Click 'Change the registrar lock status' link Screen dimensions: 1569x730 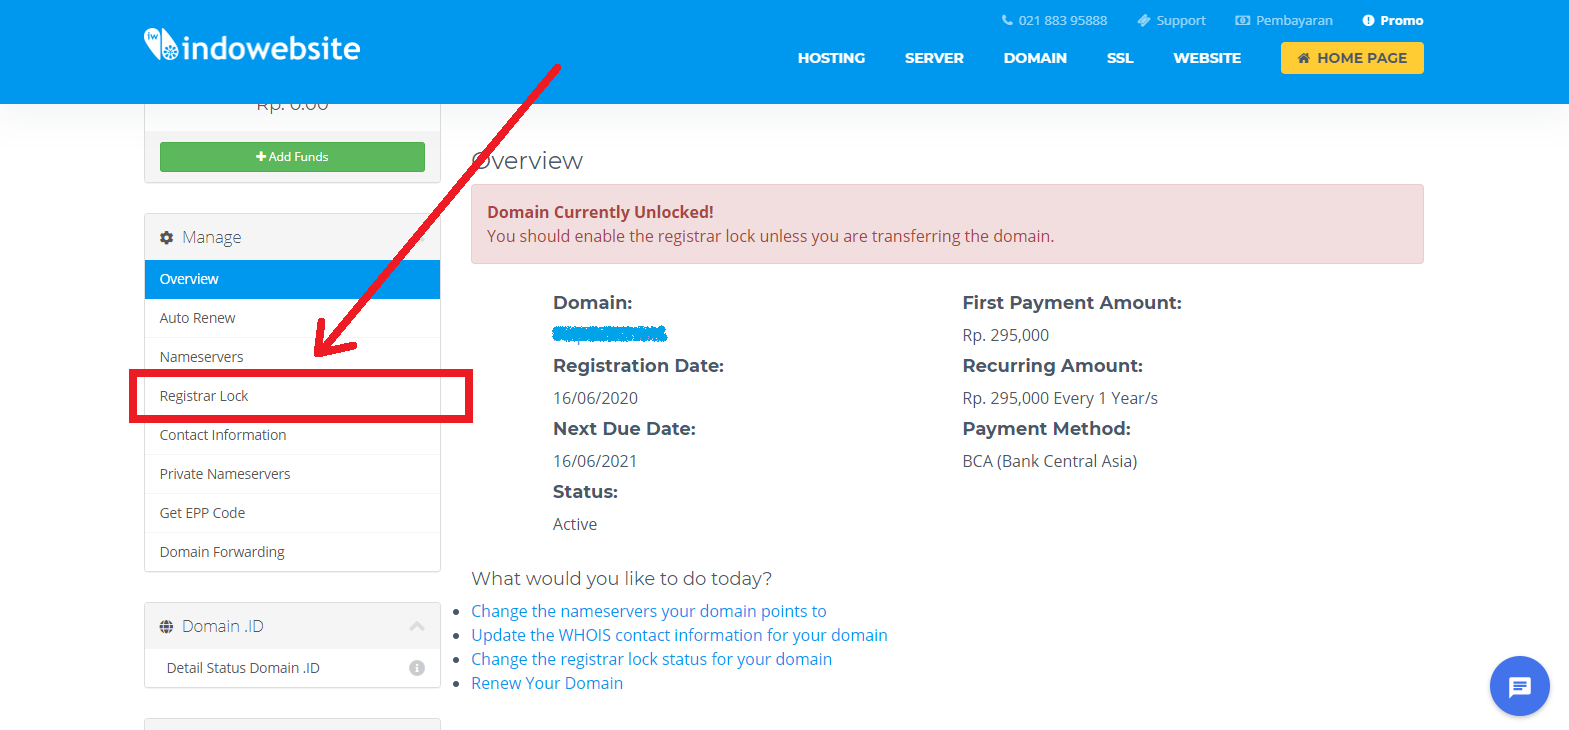click(x=651, y=659)
